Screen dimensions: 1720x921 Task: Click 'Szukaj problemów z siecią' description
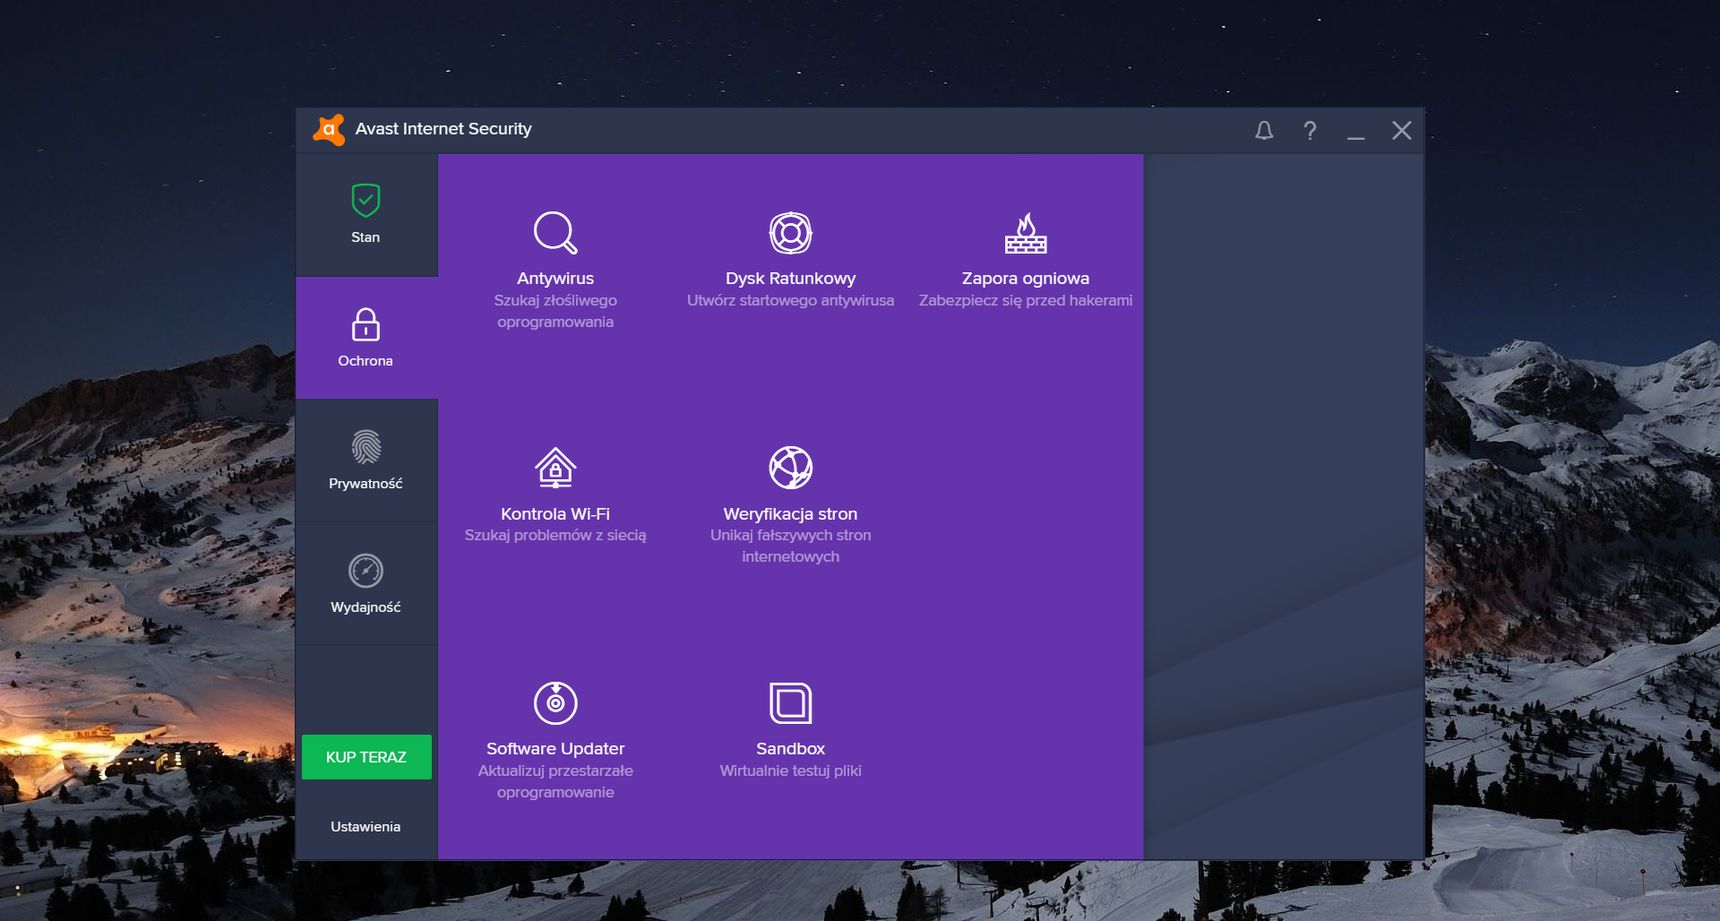pos(555,535)
